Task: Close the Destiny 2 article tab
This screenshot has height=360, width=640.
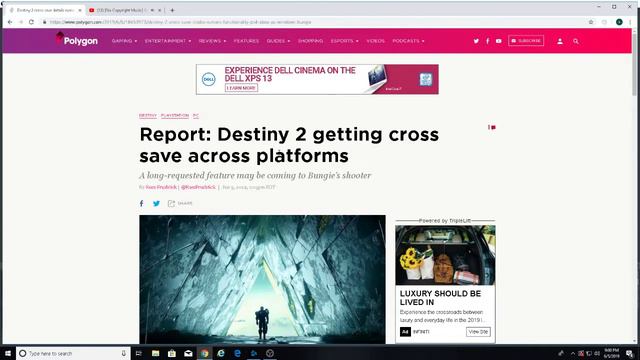Action: pos(80,10)
